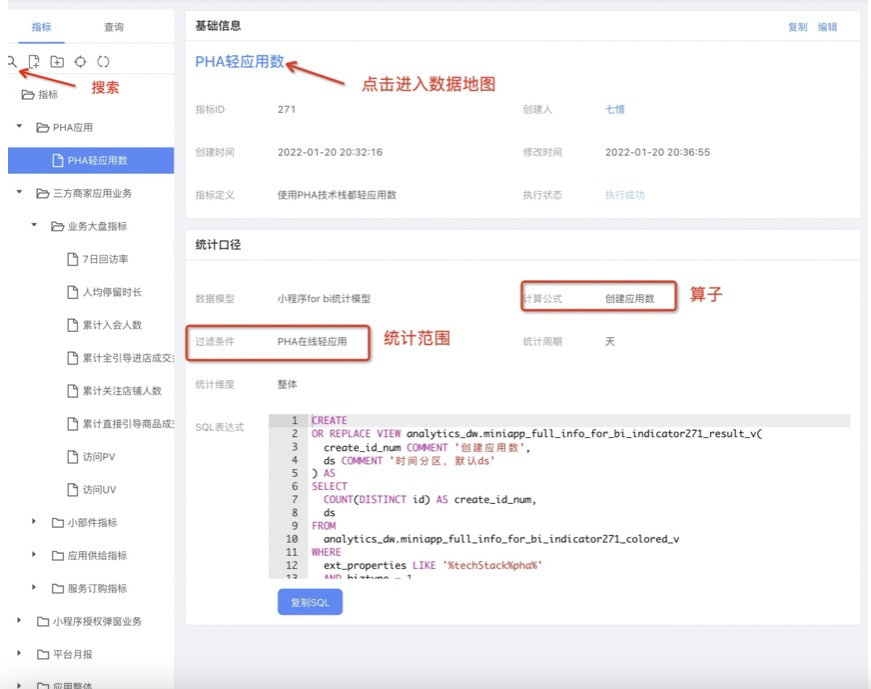Select 累计全引导进店成交 tree item
Image resolution: width=871 pixels, height=689 pixels.
[128, 358]
